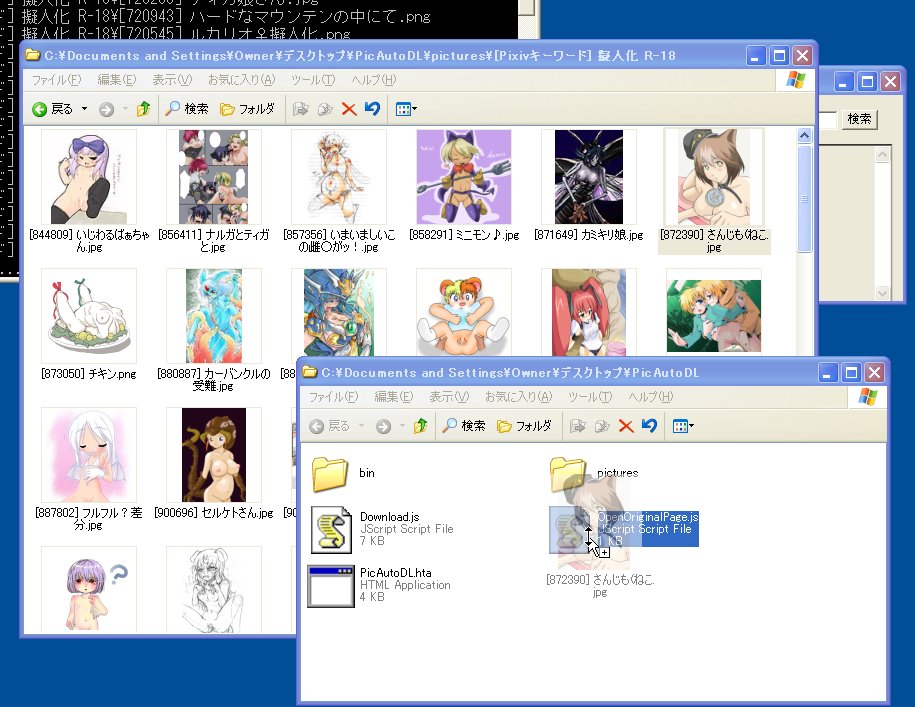Click Forward arrow in PicAutoDL window
The image size is (915, 707).
(x=383, y=426)
